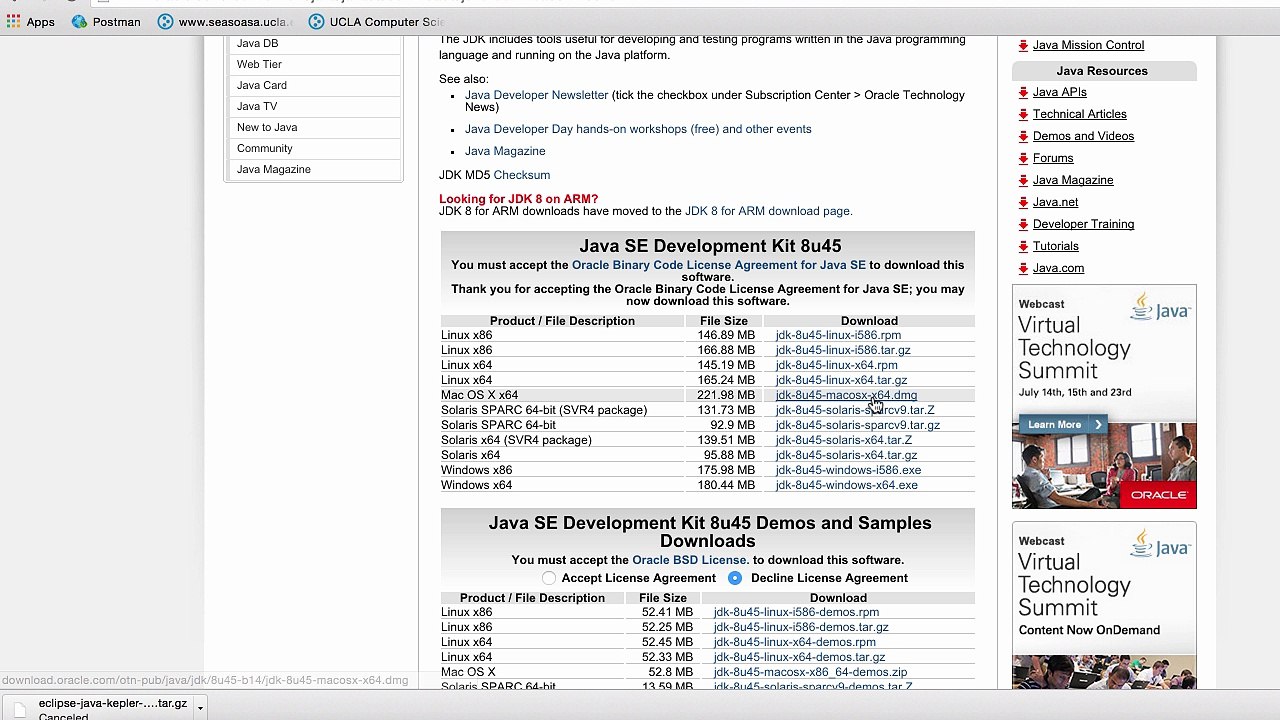This screenshot has height=720, width=1280.
Task: Open the UCLA Computer Science bookmark
Action: [x=377, y=21]
